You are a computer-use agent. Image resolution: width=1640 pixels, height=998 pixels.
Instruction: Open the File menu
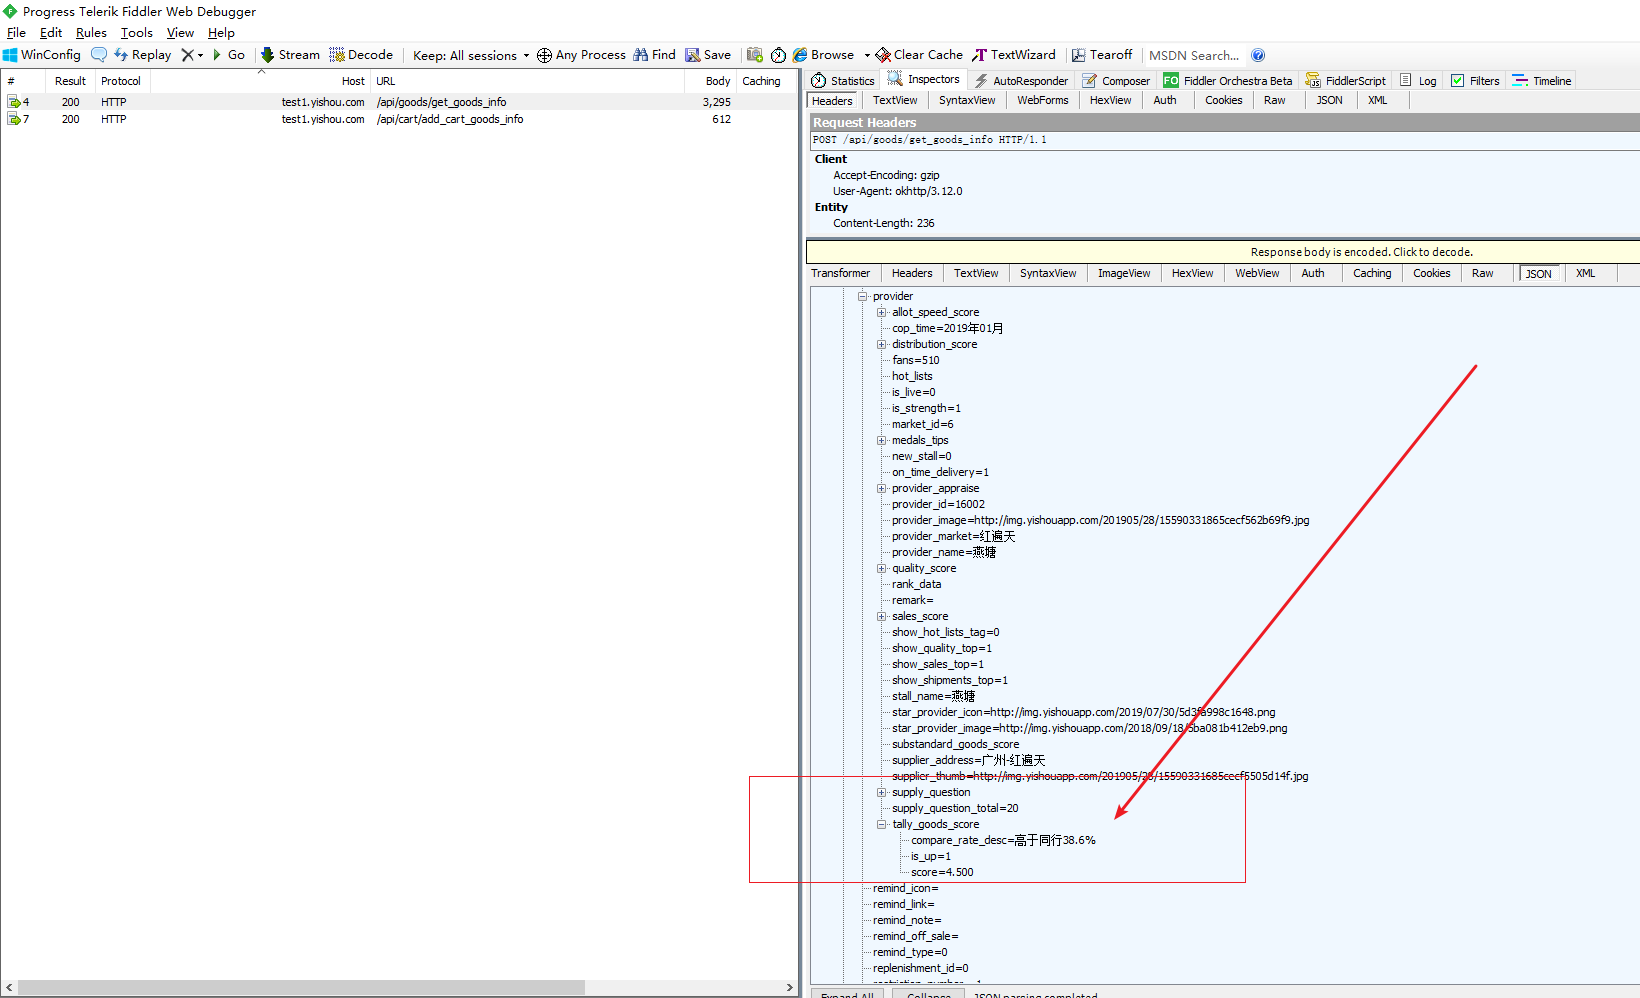[16, 33]
